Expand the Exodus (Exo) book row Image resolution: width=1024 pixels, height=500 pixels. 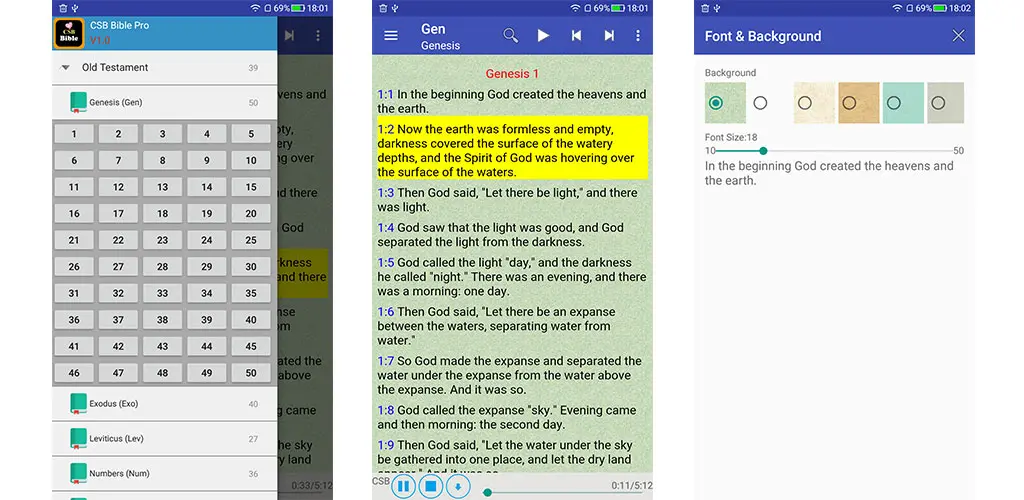(x=165, y=404)
